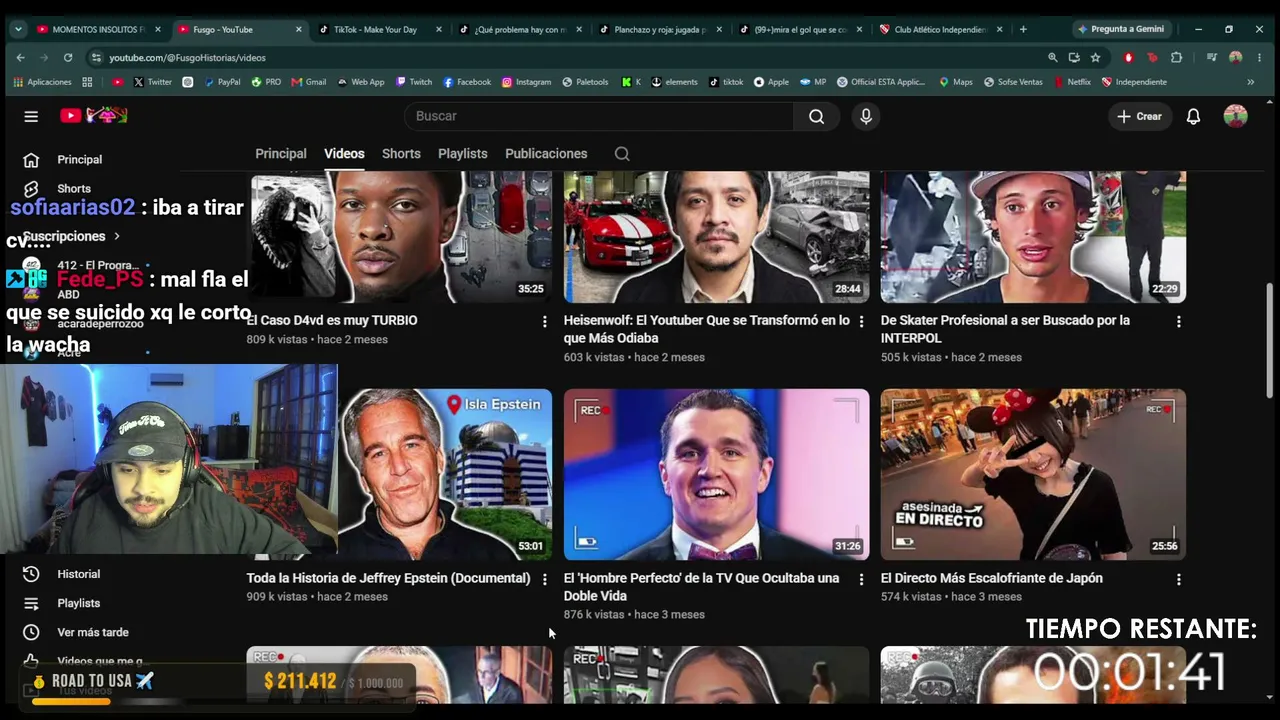Go to YouTube home via logo
Screen dimensions: 1280x720
[x=93, y=116]
